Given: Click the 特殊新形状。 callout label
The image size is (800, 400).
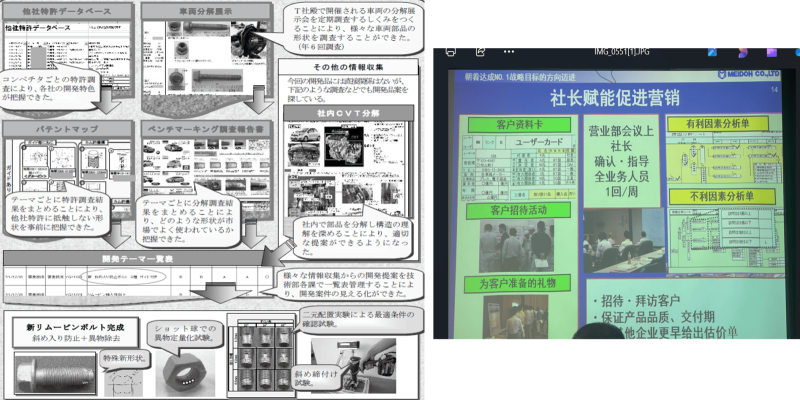Looking at the screenshot, I should [x=124, y=358].
